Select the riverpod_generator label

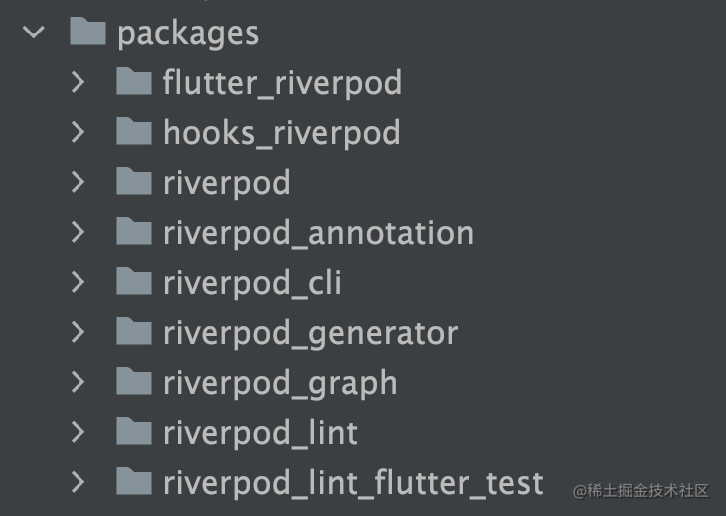tap(310, 334)
